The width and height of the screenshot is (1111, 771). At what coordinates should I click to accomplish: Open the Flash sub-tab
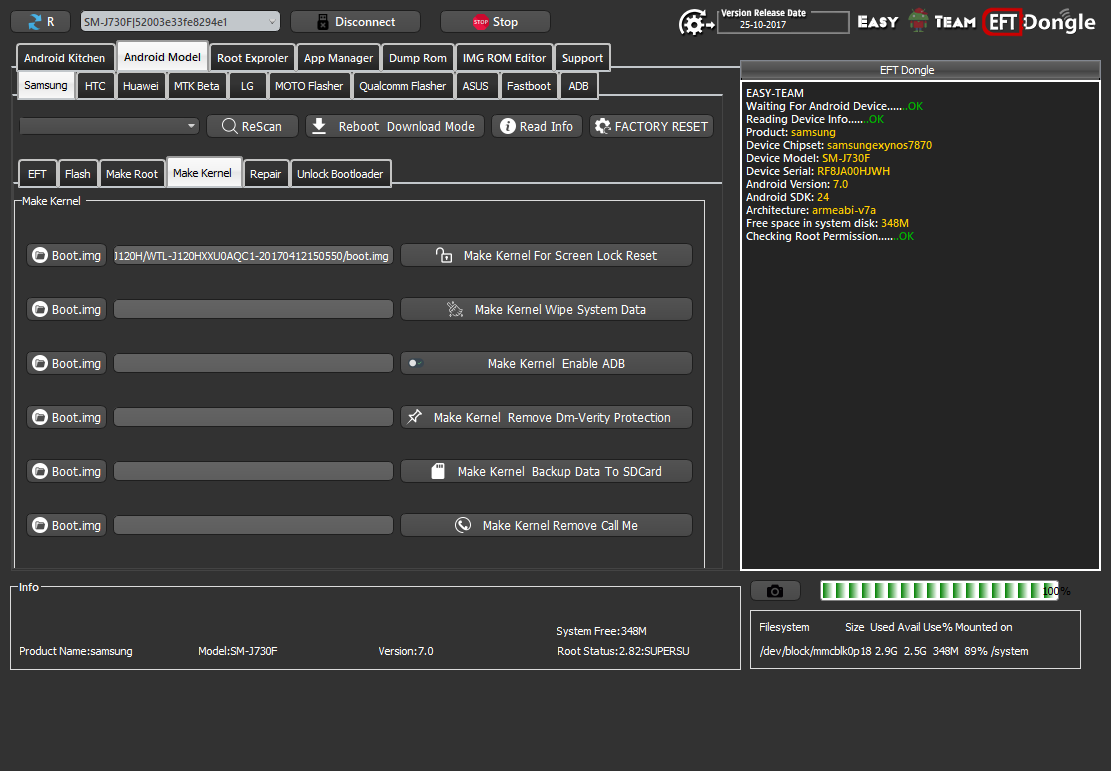pyautogui.click(x=77, y=174)
